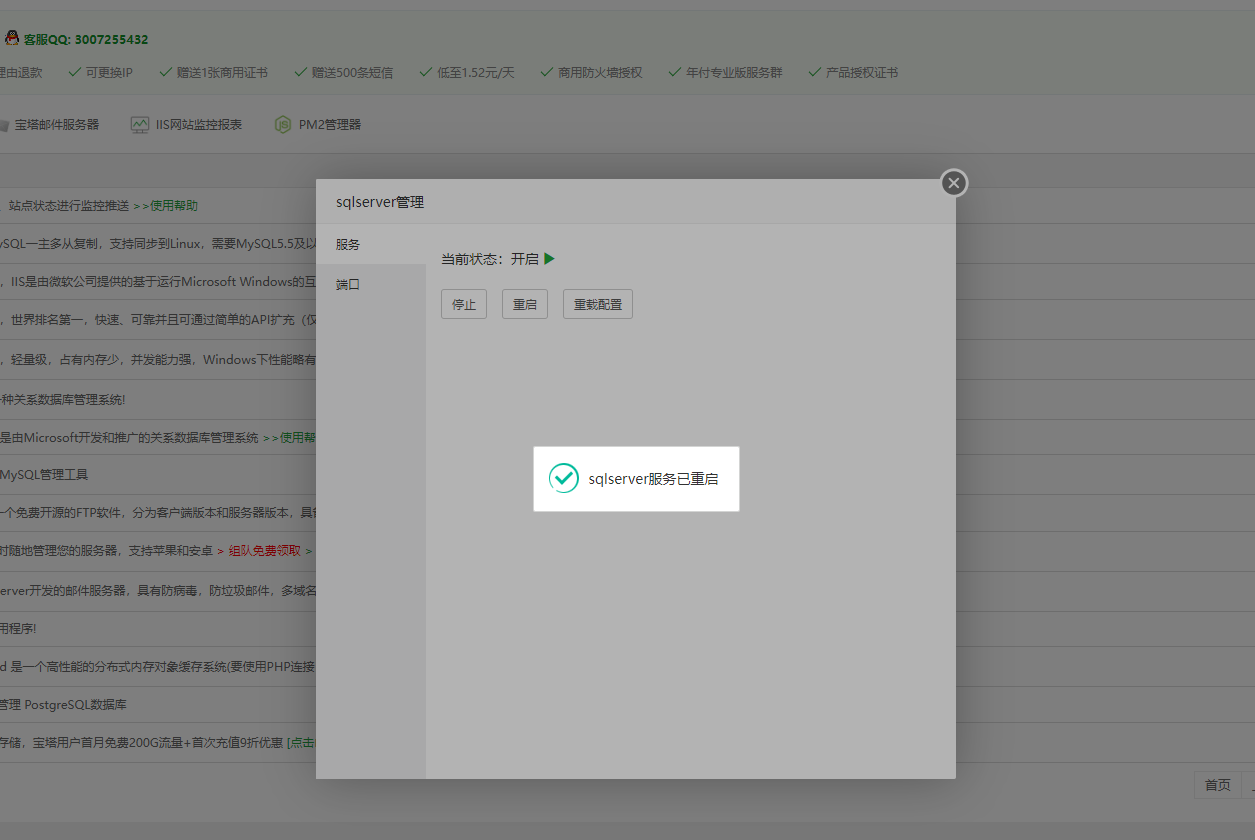Open >>使用帮助 link in the 站点状态 row
1255x840 pixels.
coord(166,206)
